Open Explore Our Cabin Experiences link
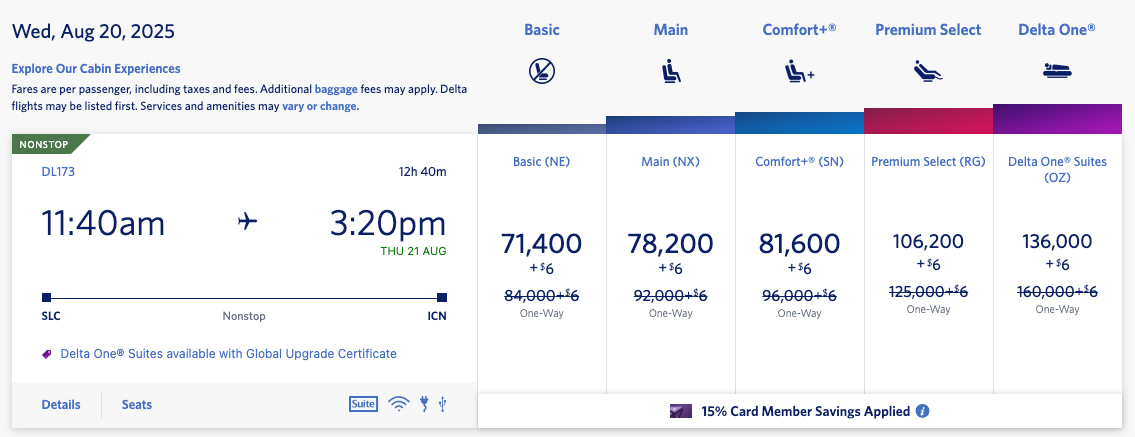 click(96, 69)
